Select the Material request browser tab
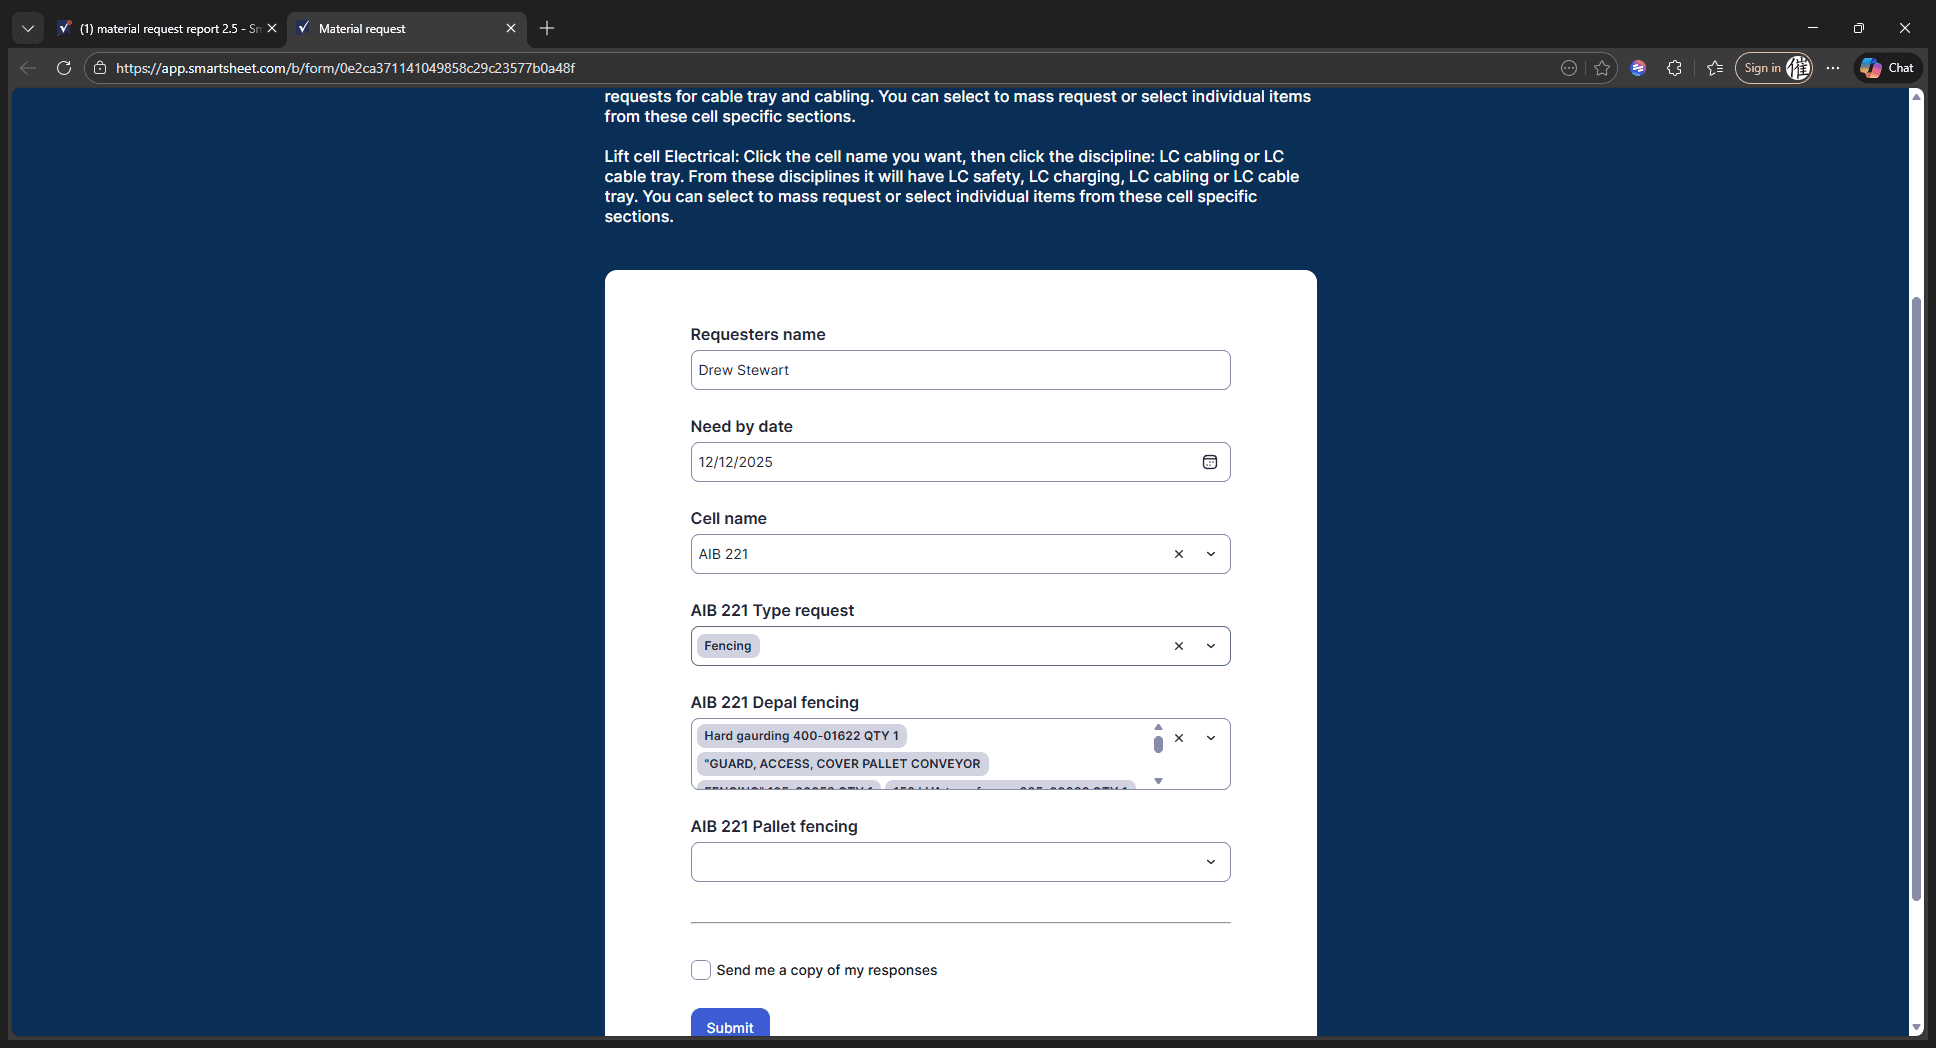Viewport: 1936px width, 1048px height. 405,28
